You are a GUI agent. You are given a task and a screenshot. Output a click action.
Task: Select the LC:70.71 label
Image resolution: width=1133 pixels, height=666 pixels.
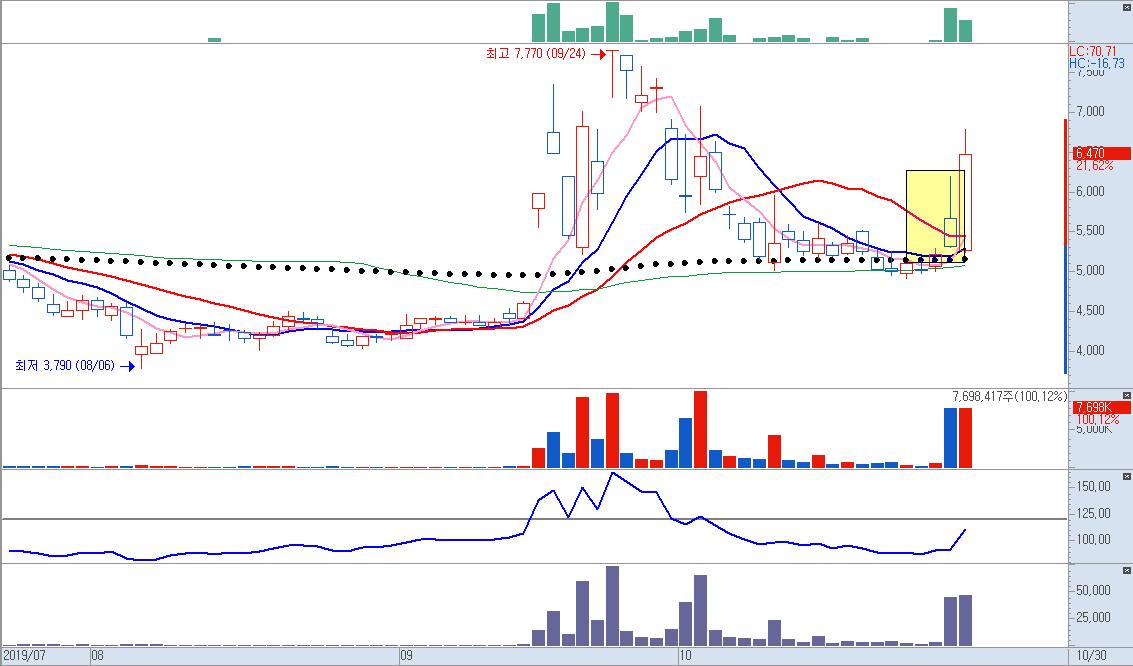pyautogui.click(x=1093, y=51)
